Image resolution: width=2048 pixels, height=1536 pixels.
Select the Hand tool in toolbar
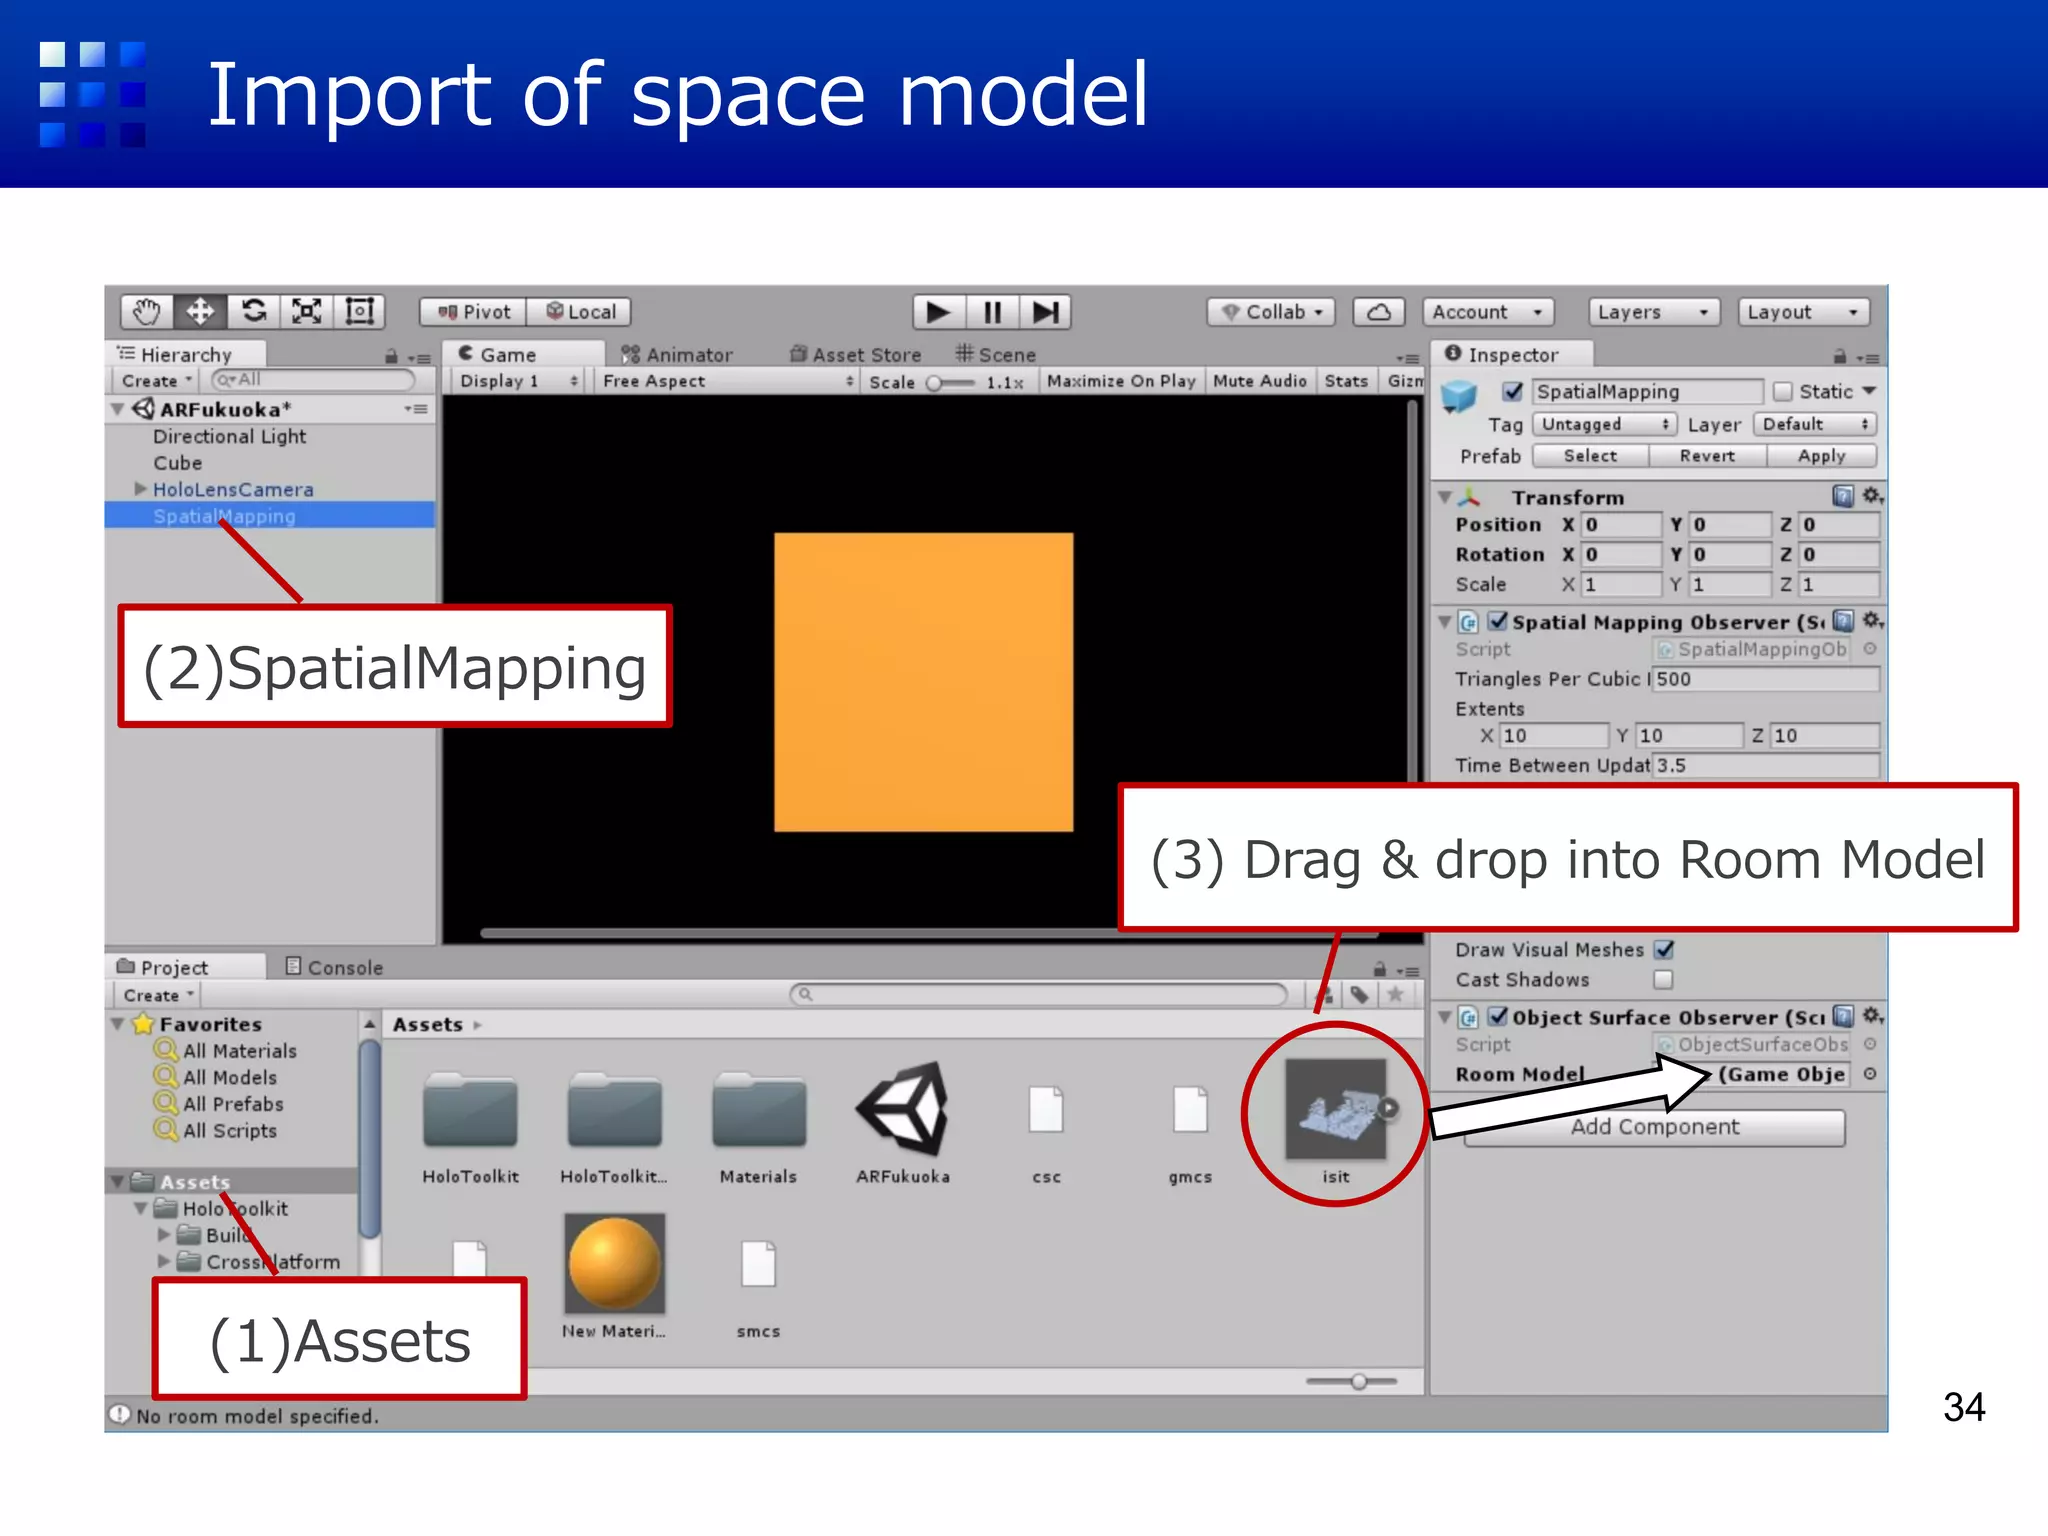click(x=147, y=312)
